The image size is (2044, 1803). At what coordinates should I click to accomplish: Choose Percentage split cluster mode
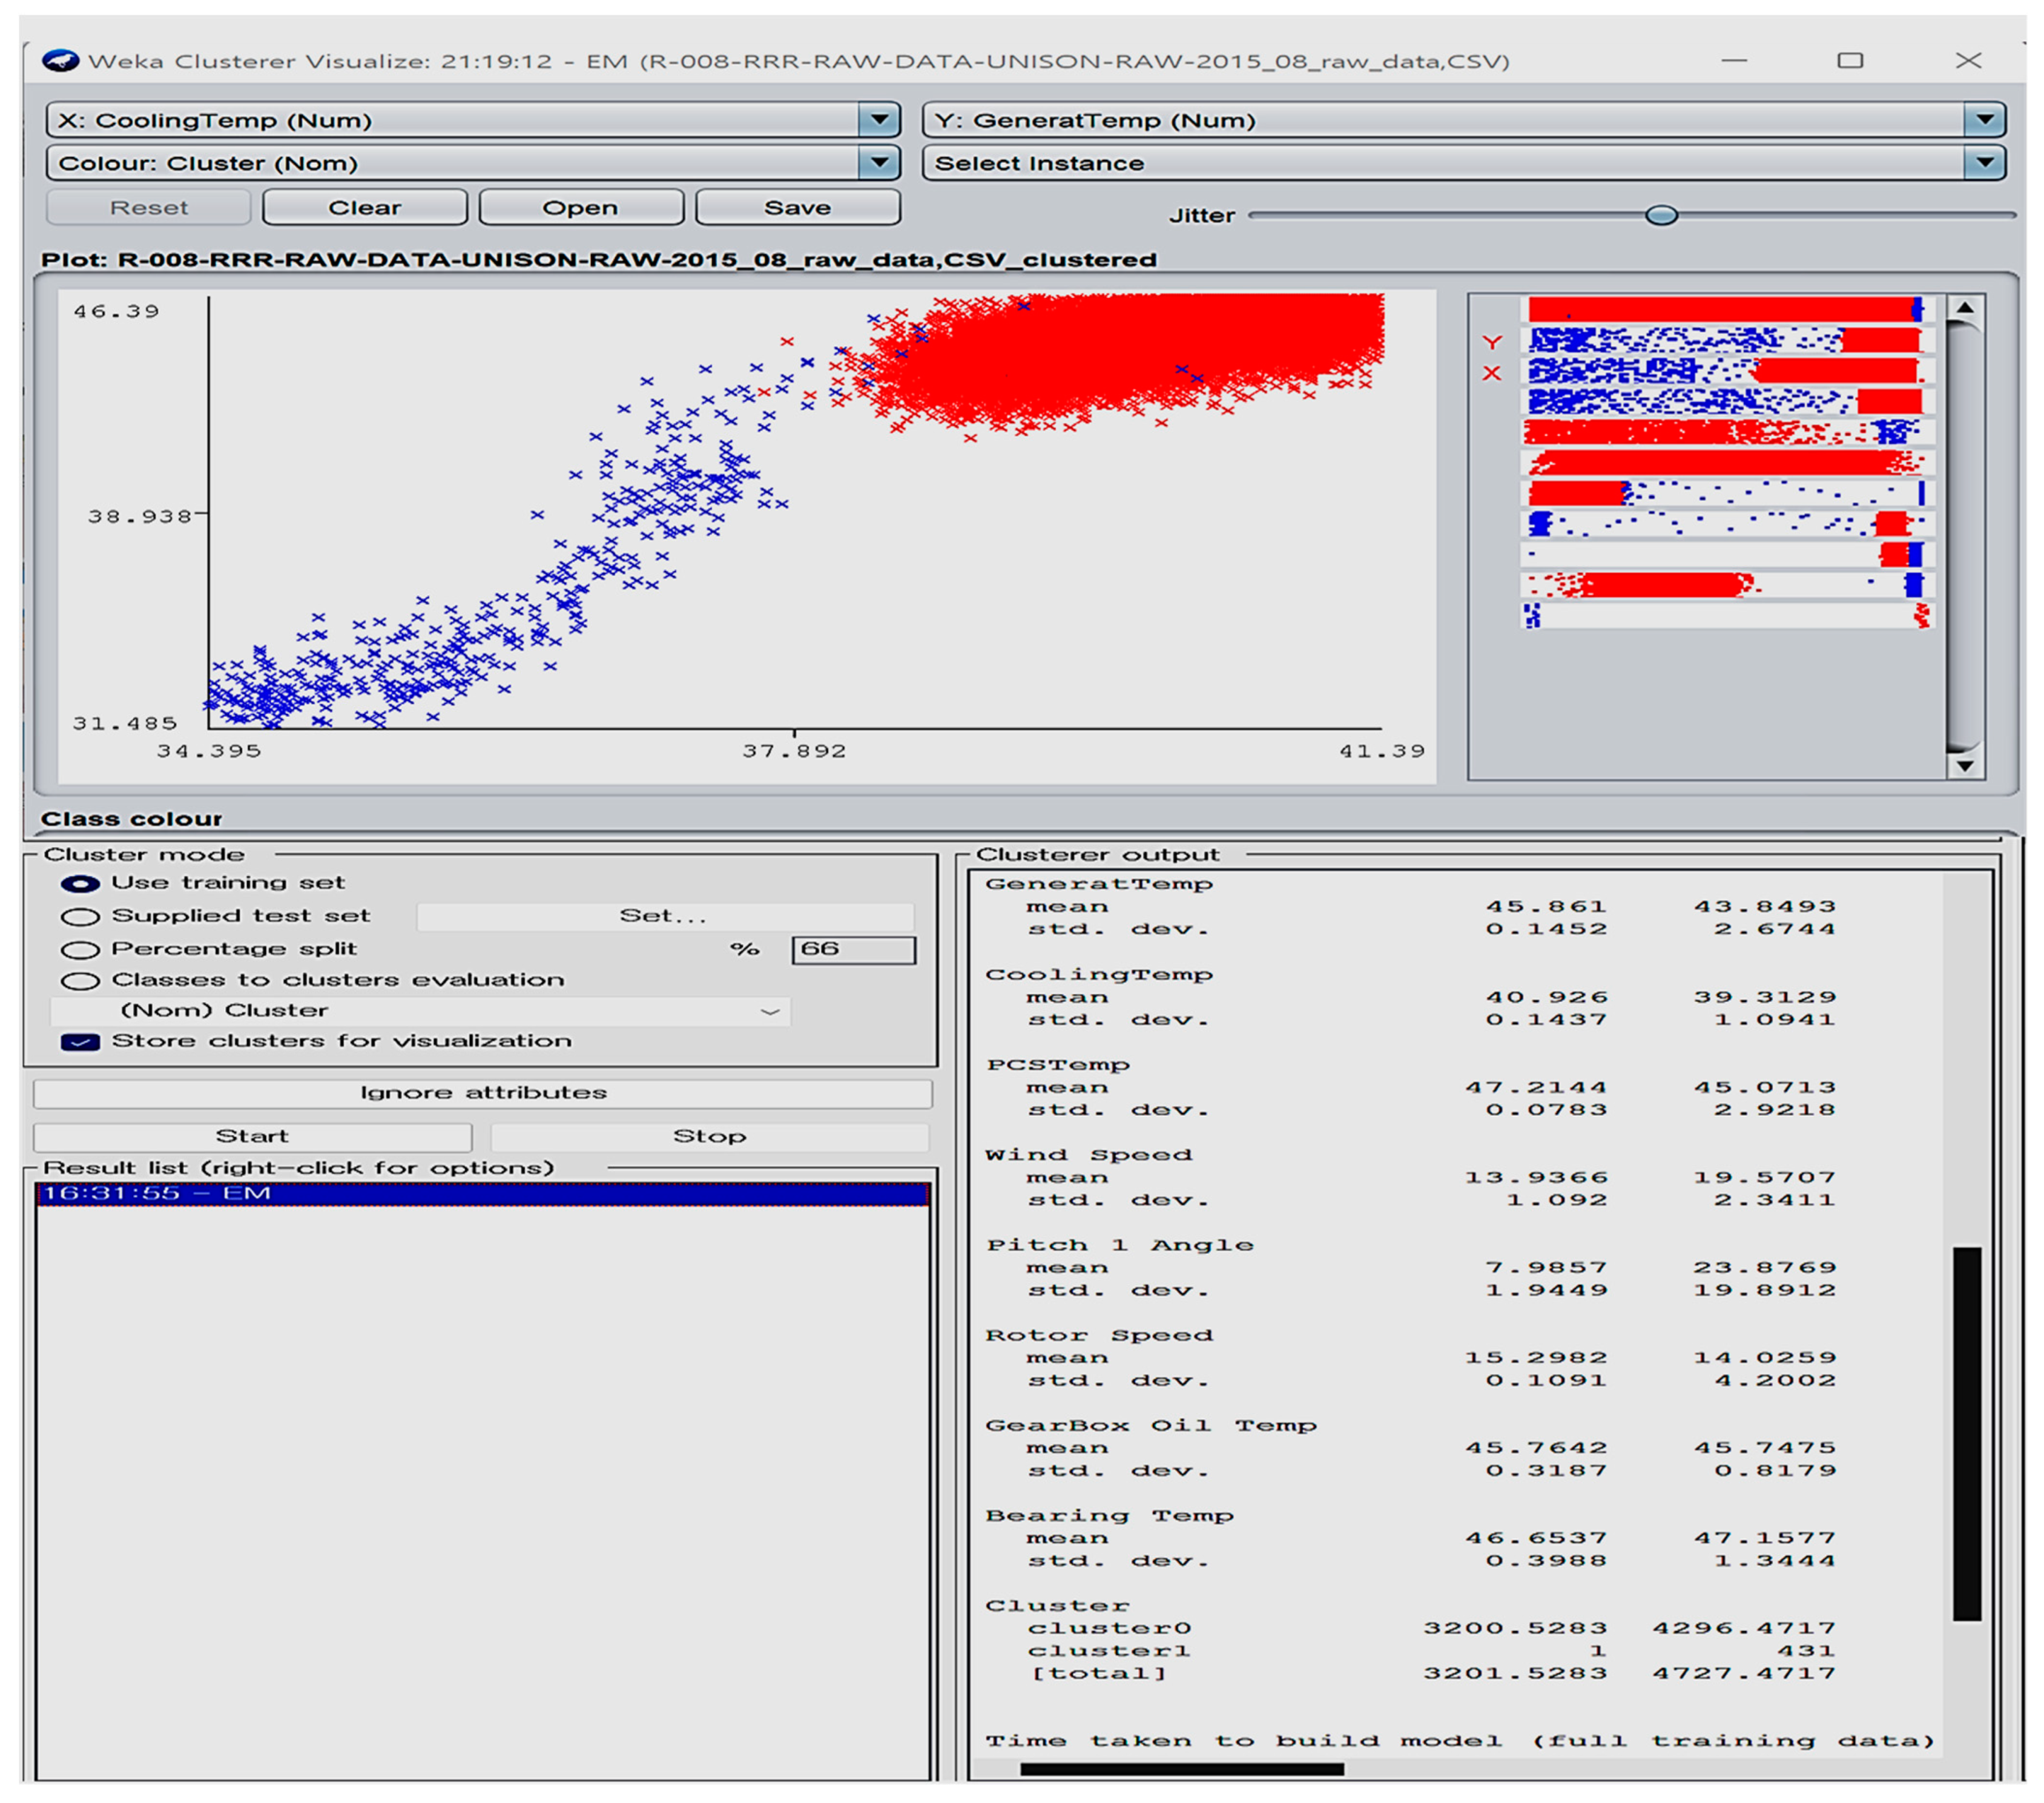pos(81,949)
